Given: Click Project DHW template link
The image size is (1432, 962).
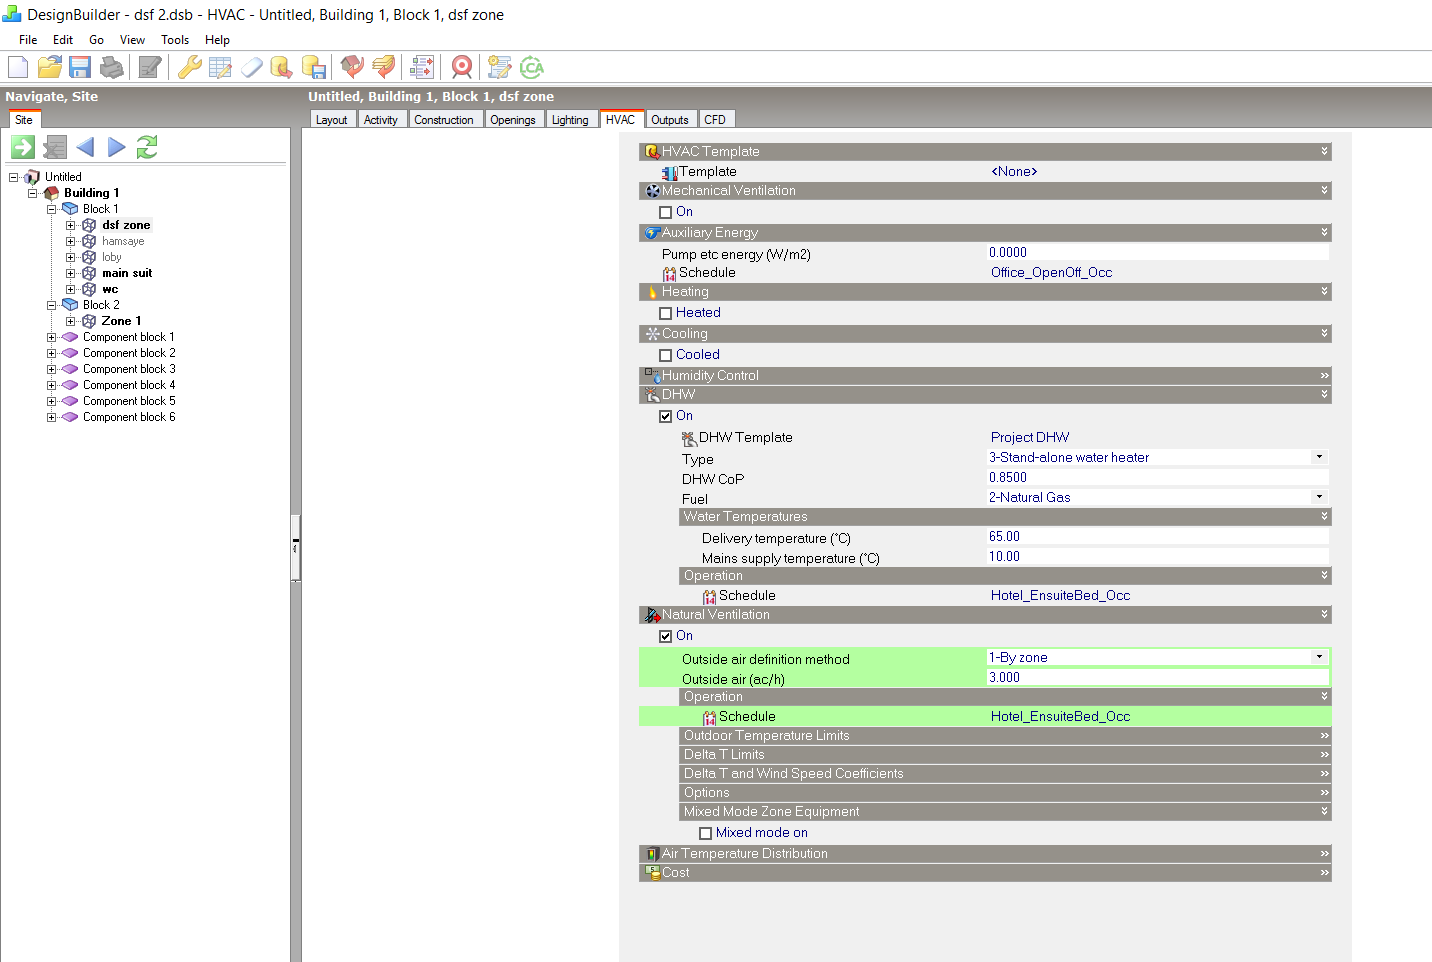Looking at the screenshot, I should coord(1030,438).
